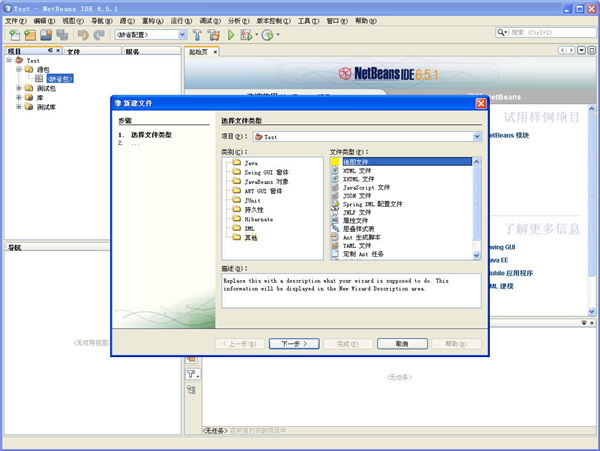
Task: Click the editor tab scroll-right arrow
Action: 571,50
